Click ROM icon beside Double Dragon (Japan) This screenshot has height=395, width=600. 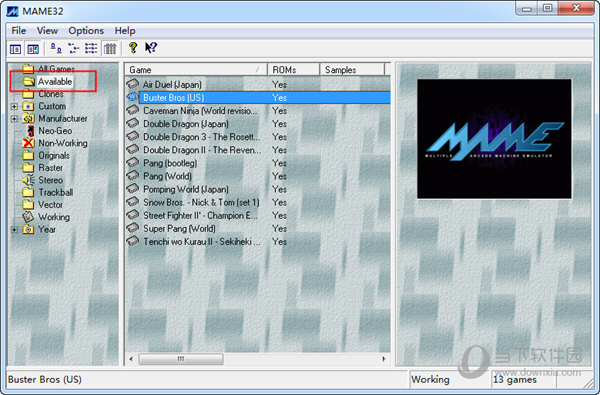[x=132, y=123]
